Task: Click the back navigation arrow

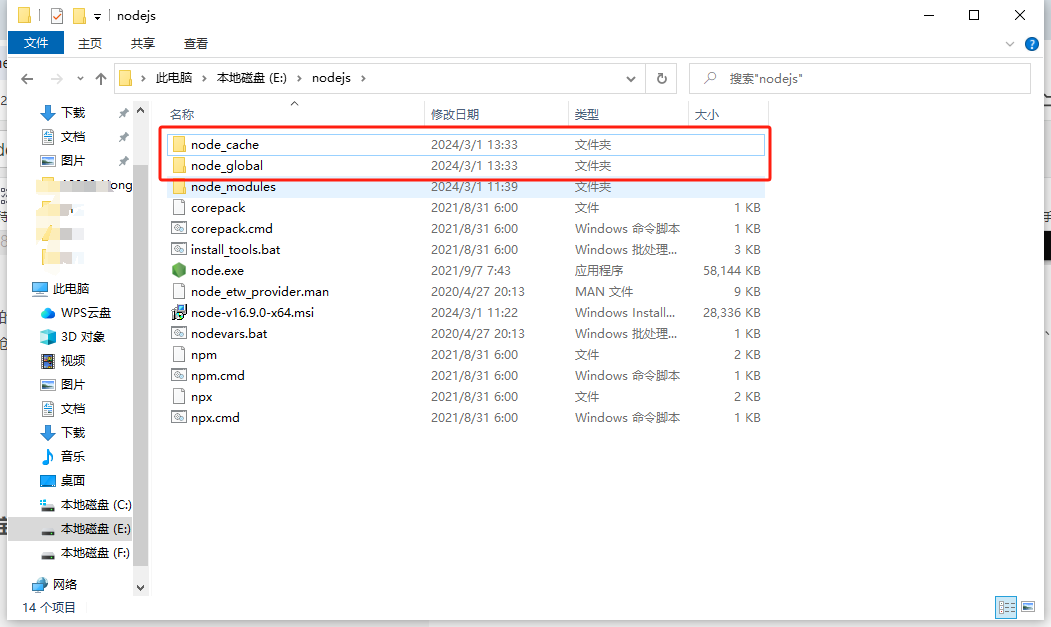Action: pyautogui.click(x=28, y=79)
